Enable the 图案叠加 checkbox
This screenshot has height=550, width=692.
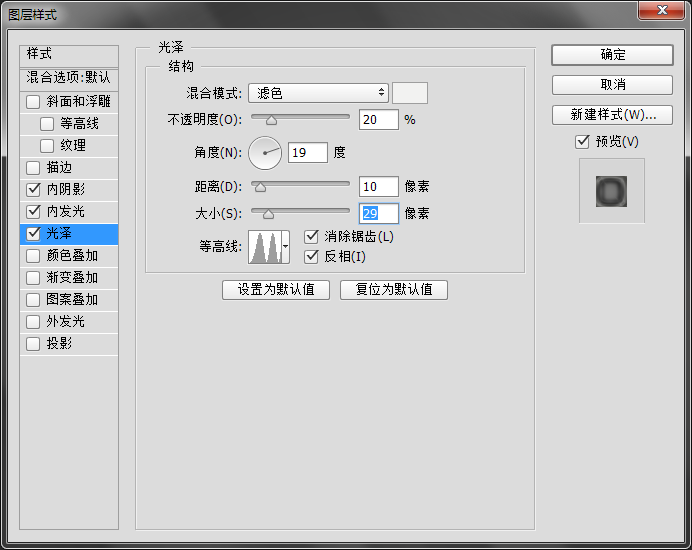[33, 300]
